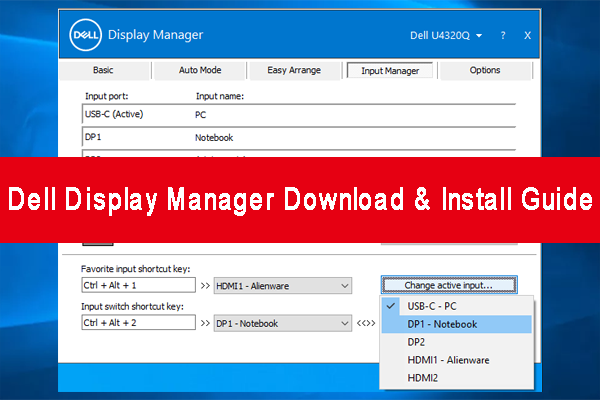Image resolution: width=600 pixels, height=400 pixels.
Task: Select HDMI1 - Alienware from the input menu
Action: [x=457, y=360]
